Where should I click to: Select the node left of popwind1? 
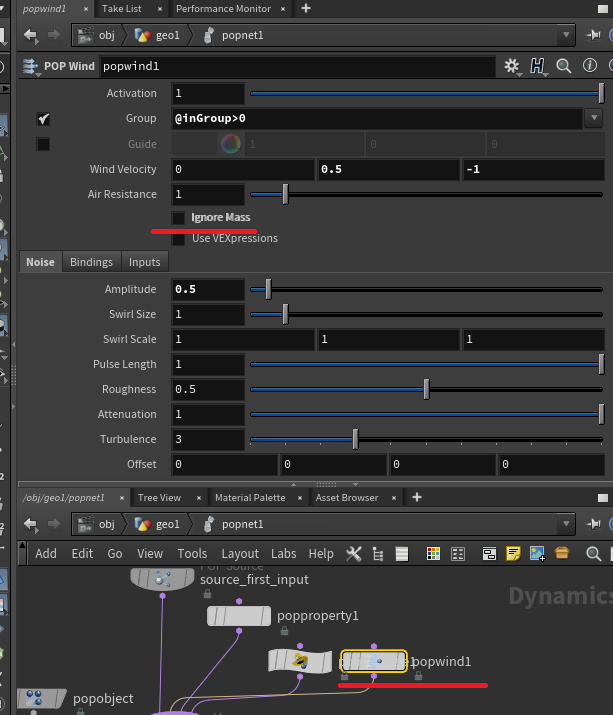(x=300, y=661)
